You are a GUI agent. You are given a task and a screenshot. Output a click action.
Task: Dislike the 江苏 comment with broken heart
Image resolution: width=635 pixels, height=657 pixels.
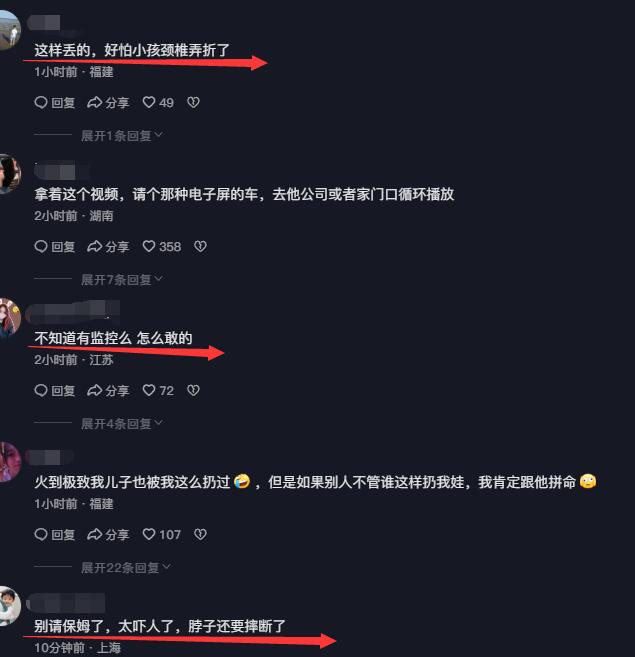pos(193,391)
